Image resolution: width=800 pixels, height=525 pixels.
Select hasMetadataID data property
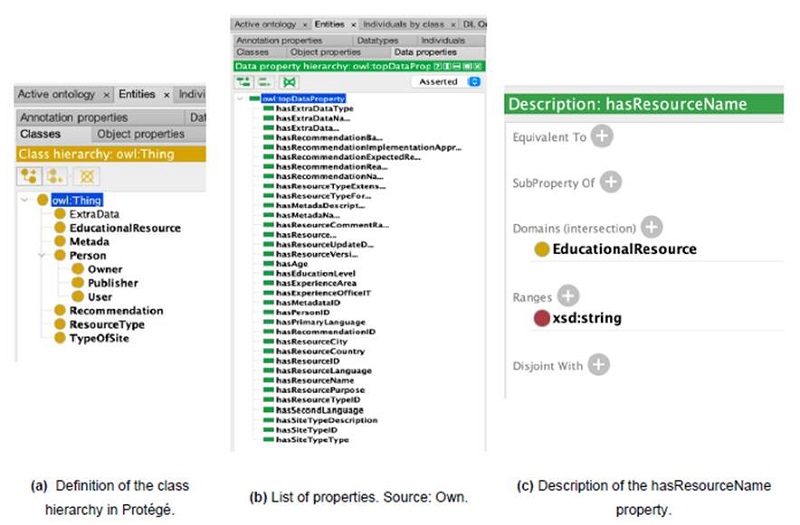[308, 303]
